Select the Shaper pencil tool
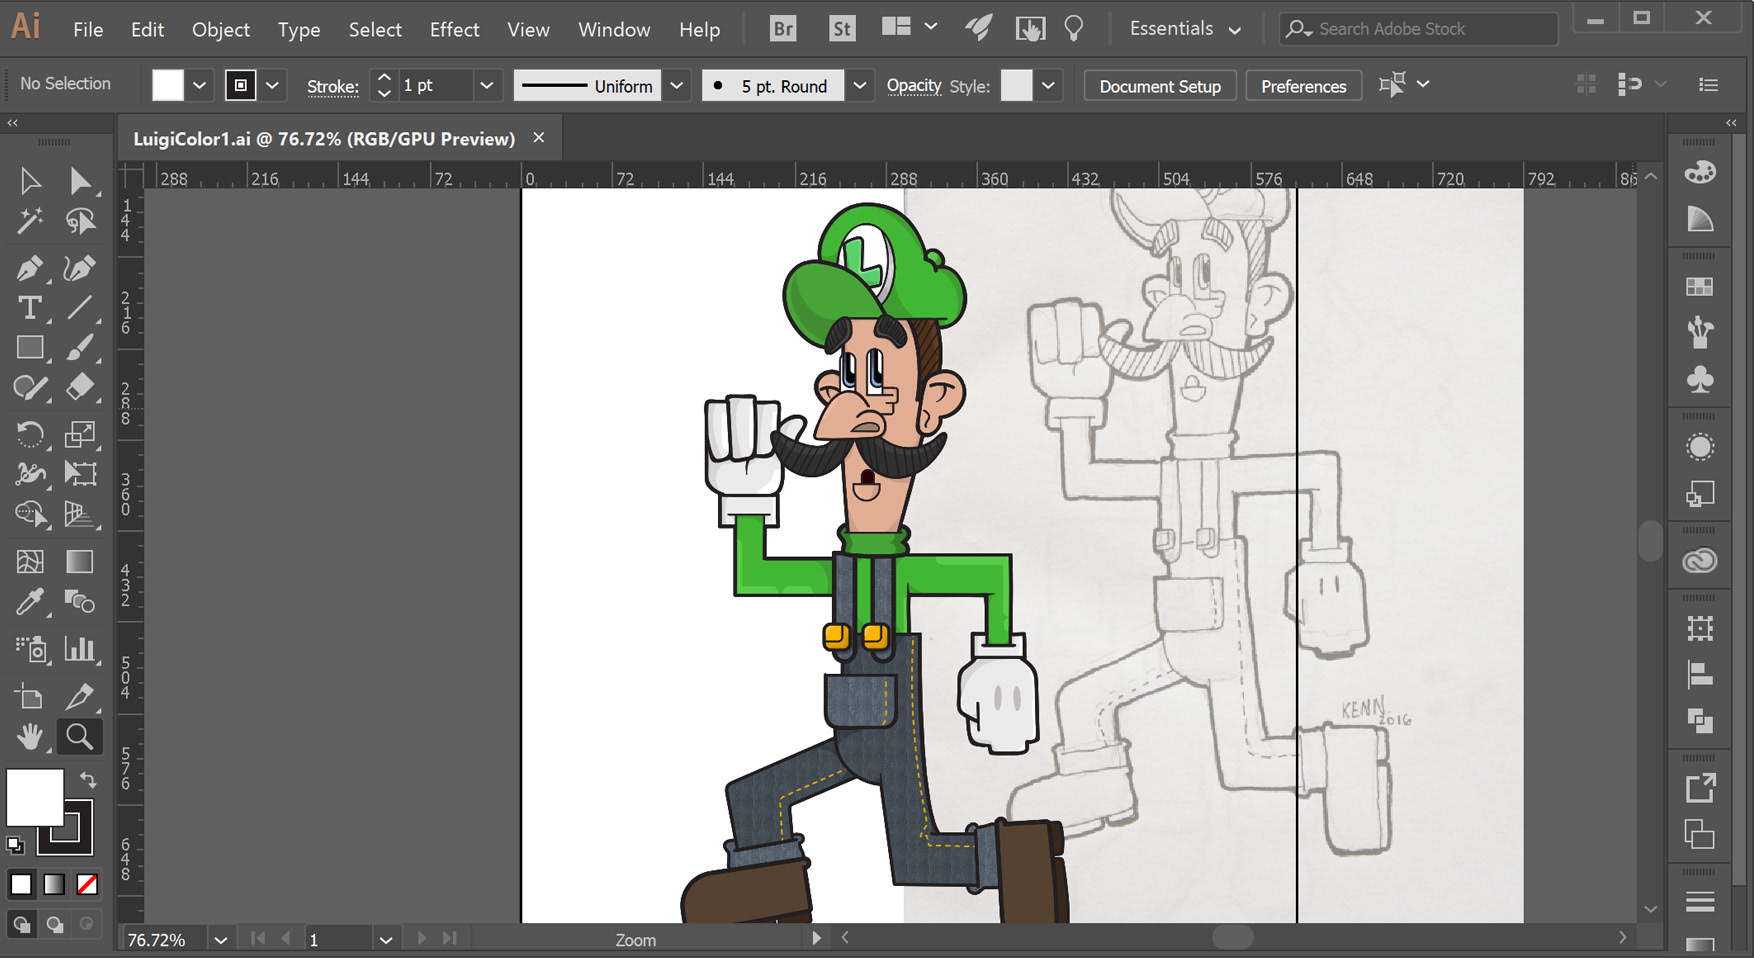Image resolution: width=1754 pixels, height=958 pixels. 30,388
